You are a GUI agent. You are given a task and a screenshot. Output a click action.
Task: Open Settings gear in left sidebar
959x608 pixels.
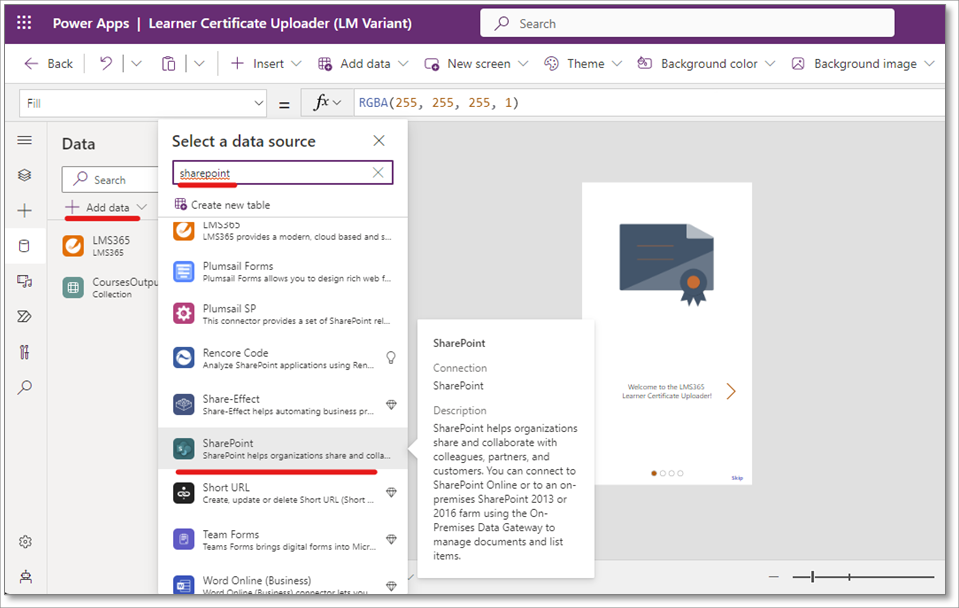coord(25,542)
